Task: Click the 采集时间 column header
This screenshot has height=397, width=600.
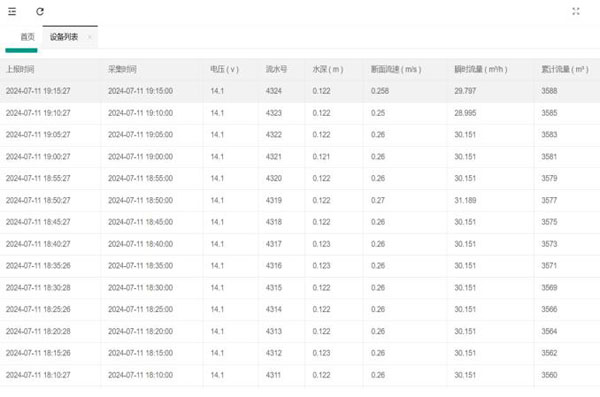Action: 122,69
